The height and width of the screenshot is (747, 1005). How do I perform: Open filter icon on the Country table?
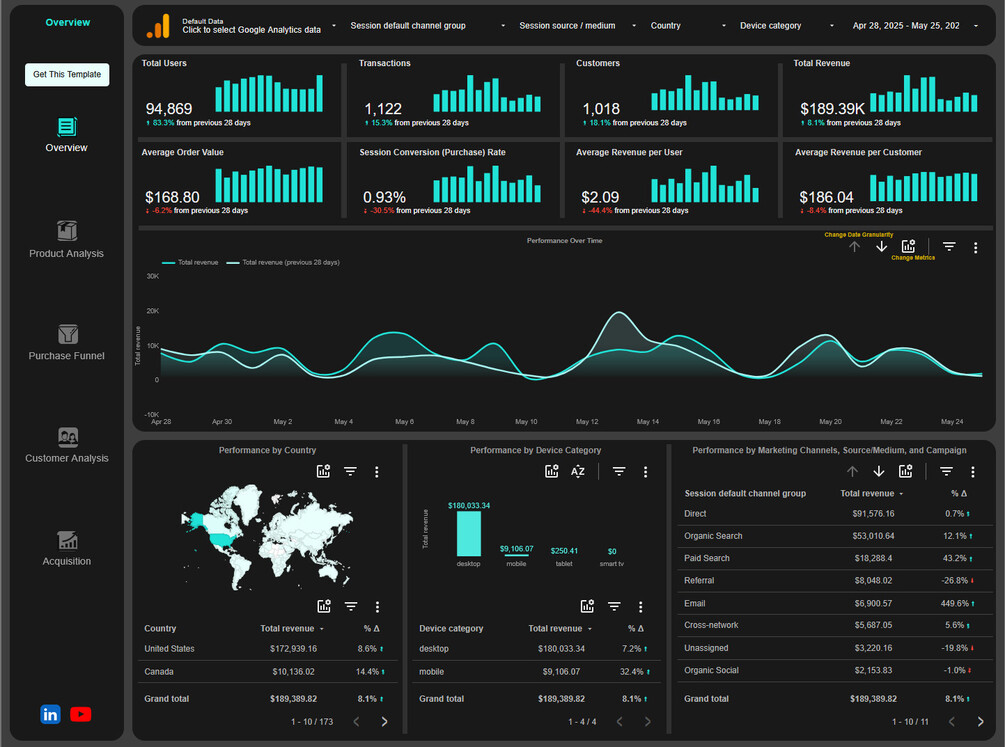pyautogui.click(x=351, y=606)
